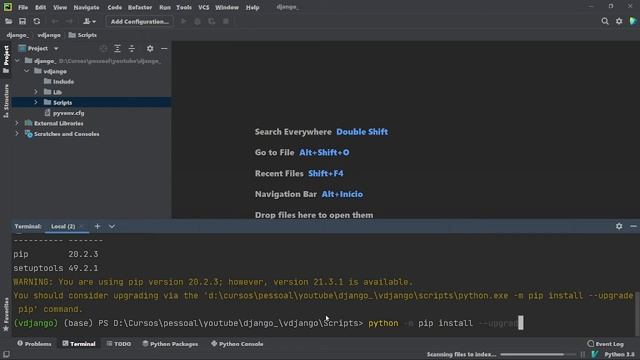Click the Run play icon
Viewport: 640px width, 360px height.
(x=184, y=21)
